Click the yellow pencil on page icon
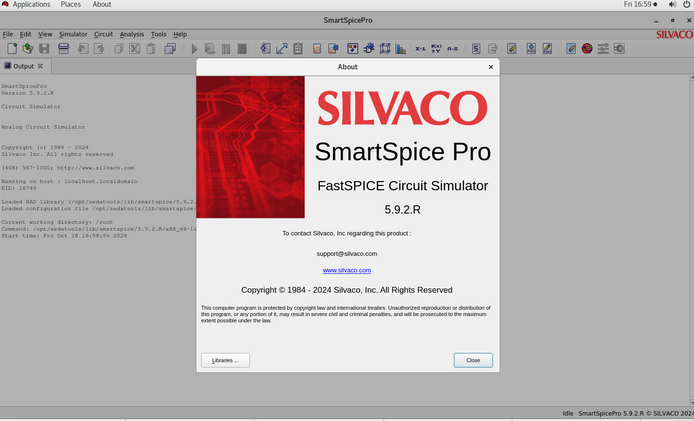This screenshot has height=421, width=694. click(547, 49)
